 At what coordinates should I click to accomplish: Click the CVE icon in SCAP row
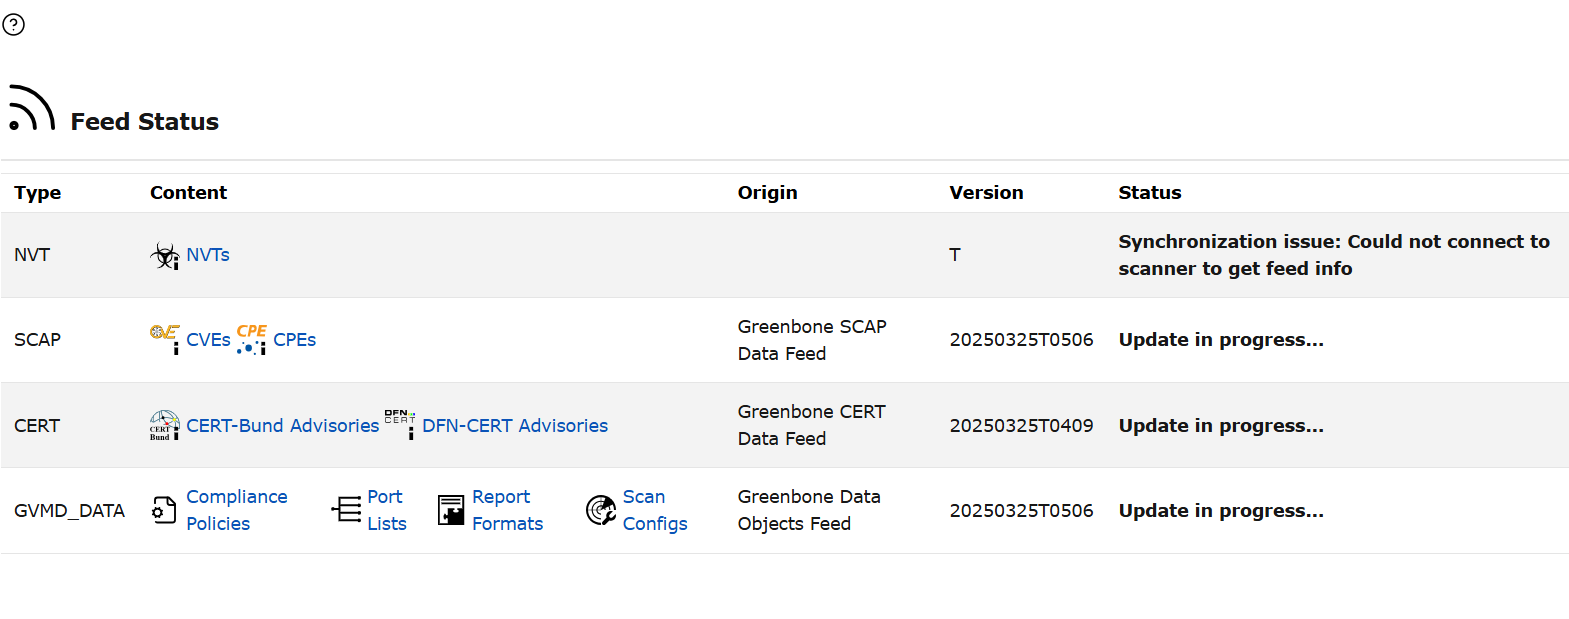coord(165,339)
